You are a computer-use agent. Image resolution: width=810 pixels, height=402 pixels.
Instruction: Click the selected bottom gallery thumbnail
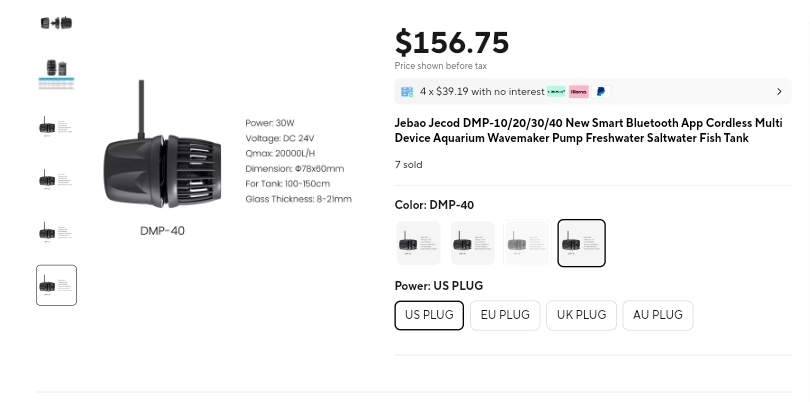pos(56,285)
